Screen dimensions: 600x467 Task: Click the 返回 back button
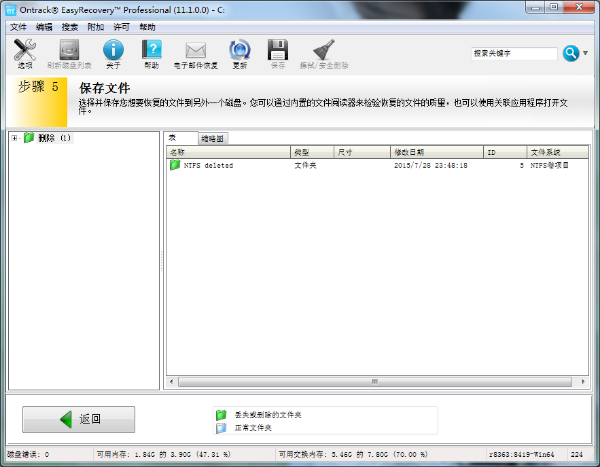(78, 419)
